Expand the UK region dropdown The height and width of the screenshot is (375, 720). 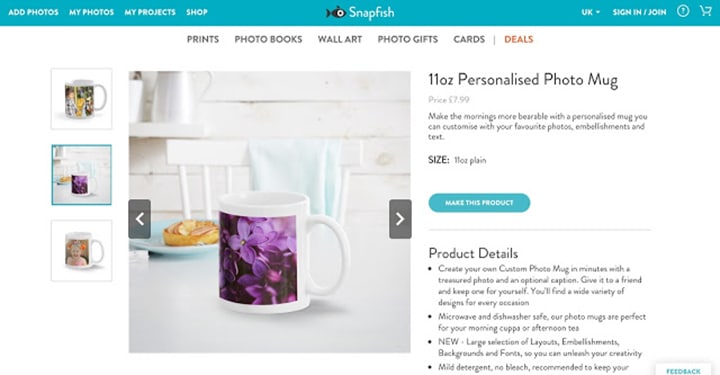(x=591, y=12)
